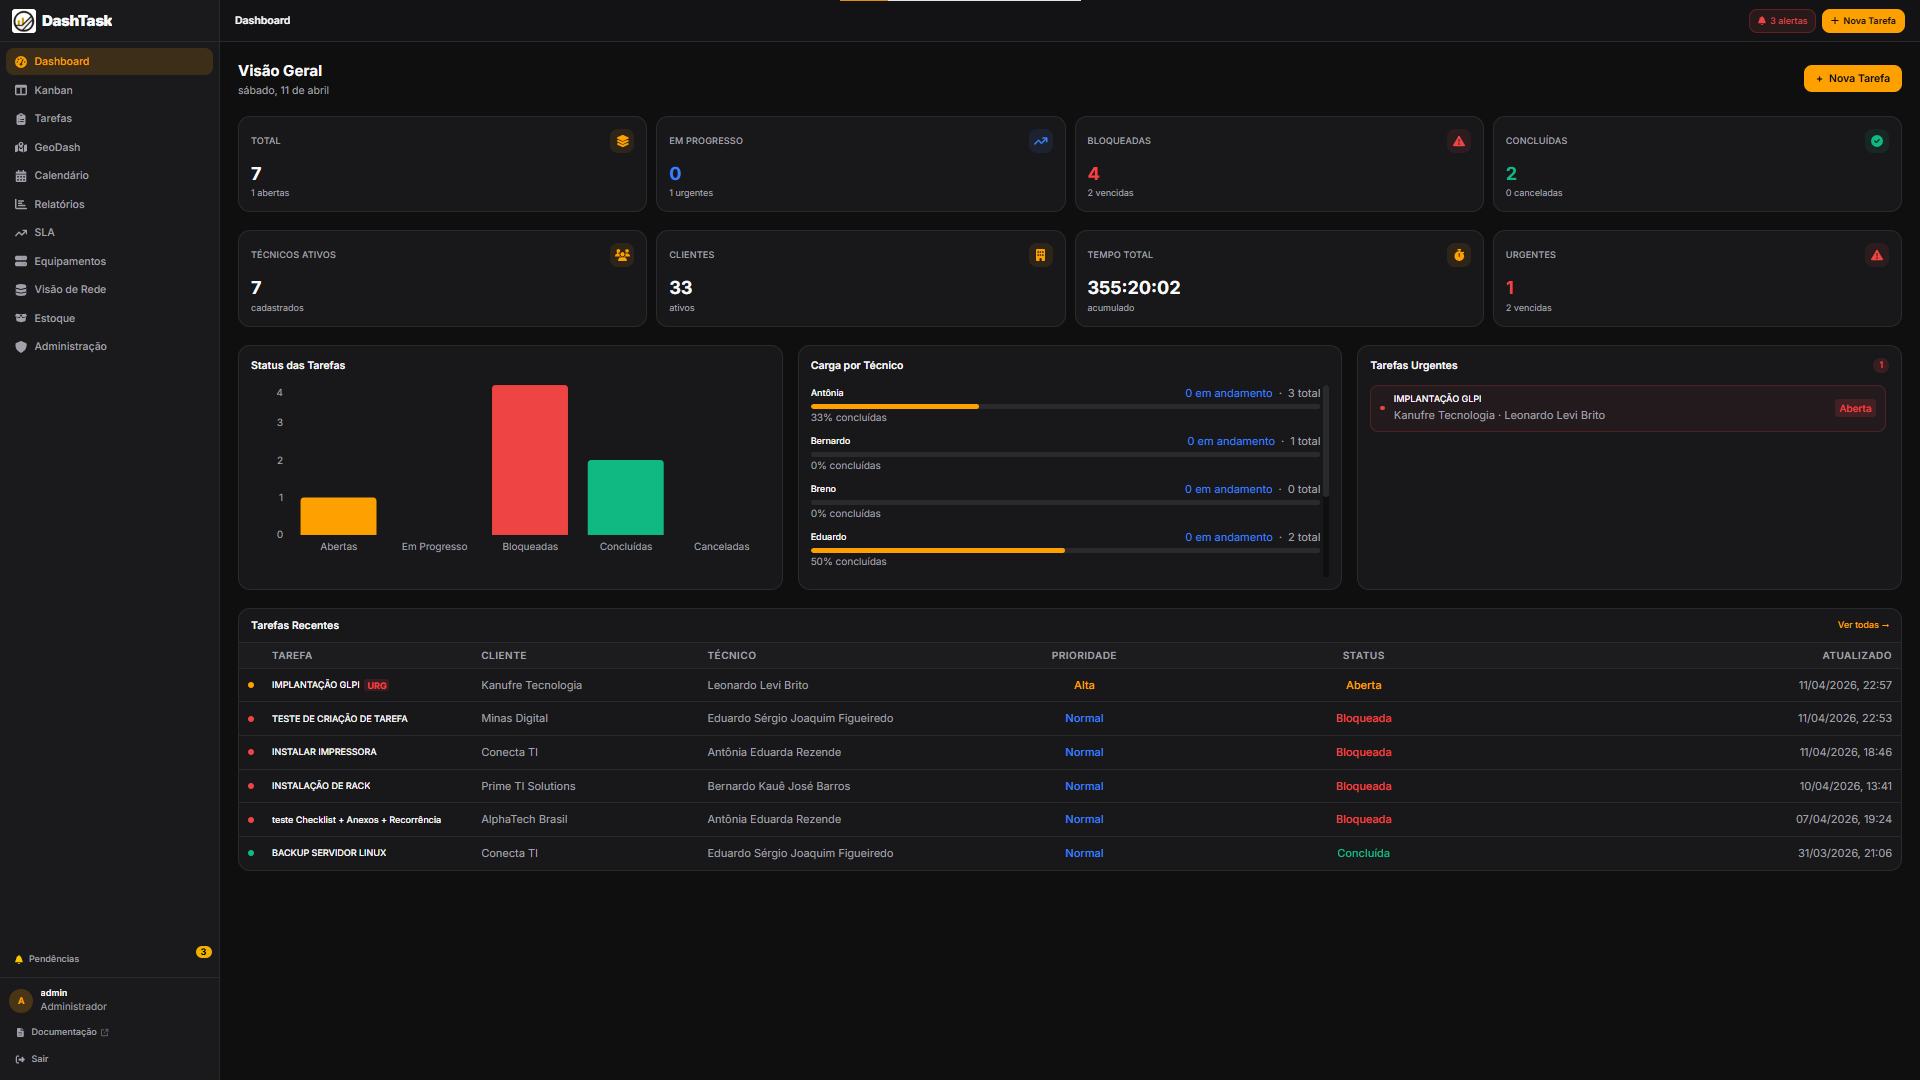Select Relatórios in the sidebar menu
The height and width of the screenshot is (1080, 1920).
[x=59, y=204]
